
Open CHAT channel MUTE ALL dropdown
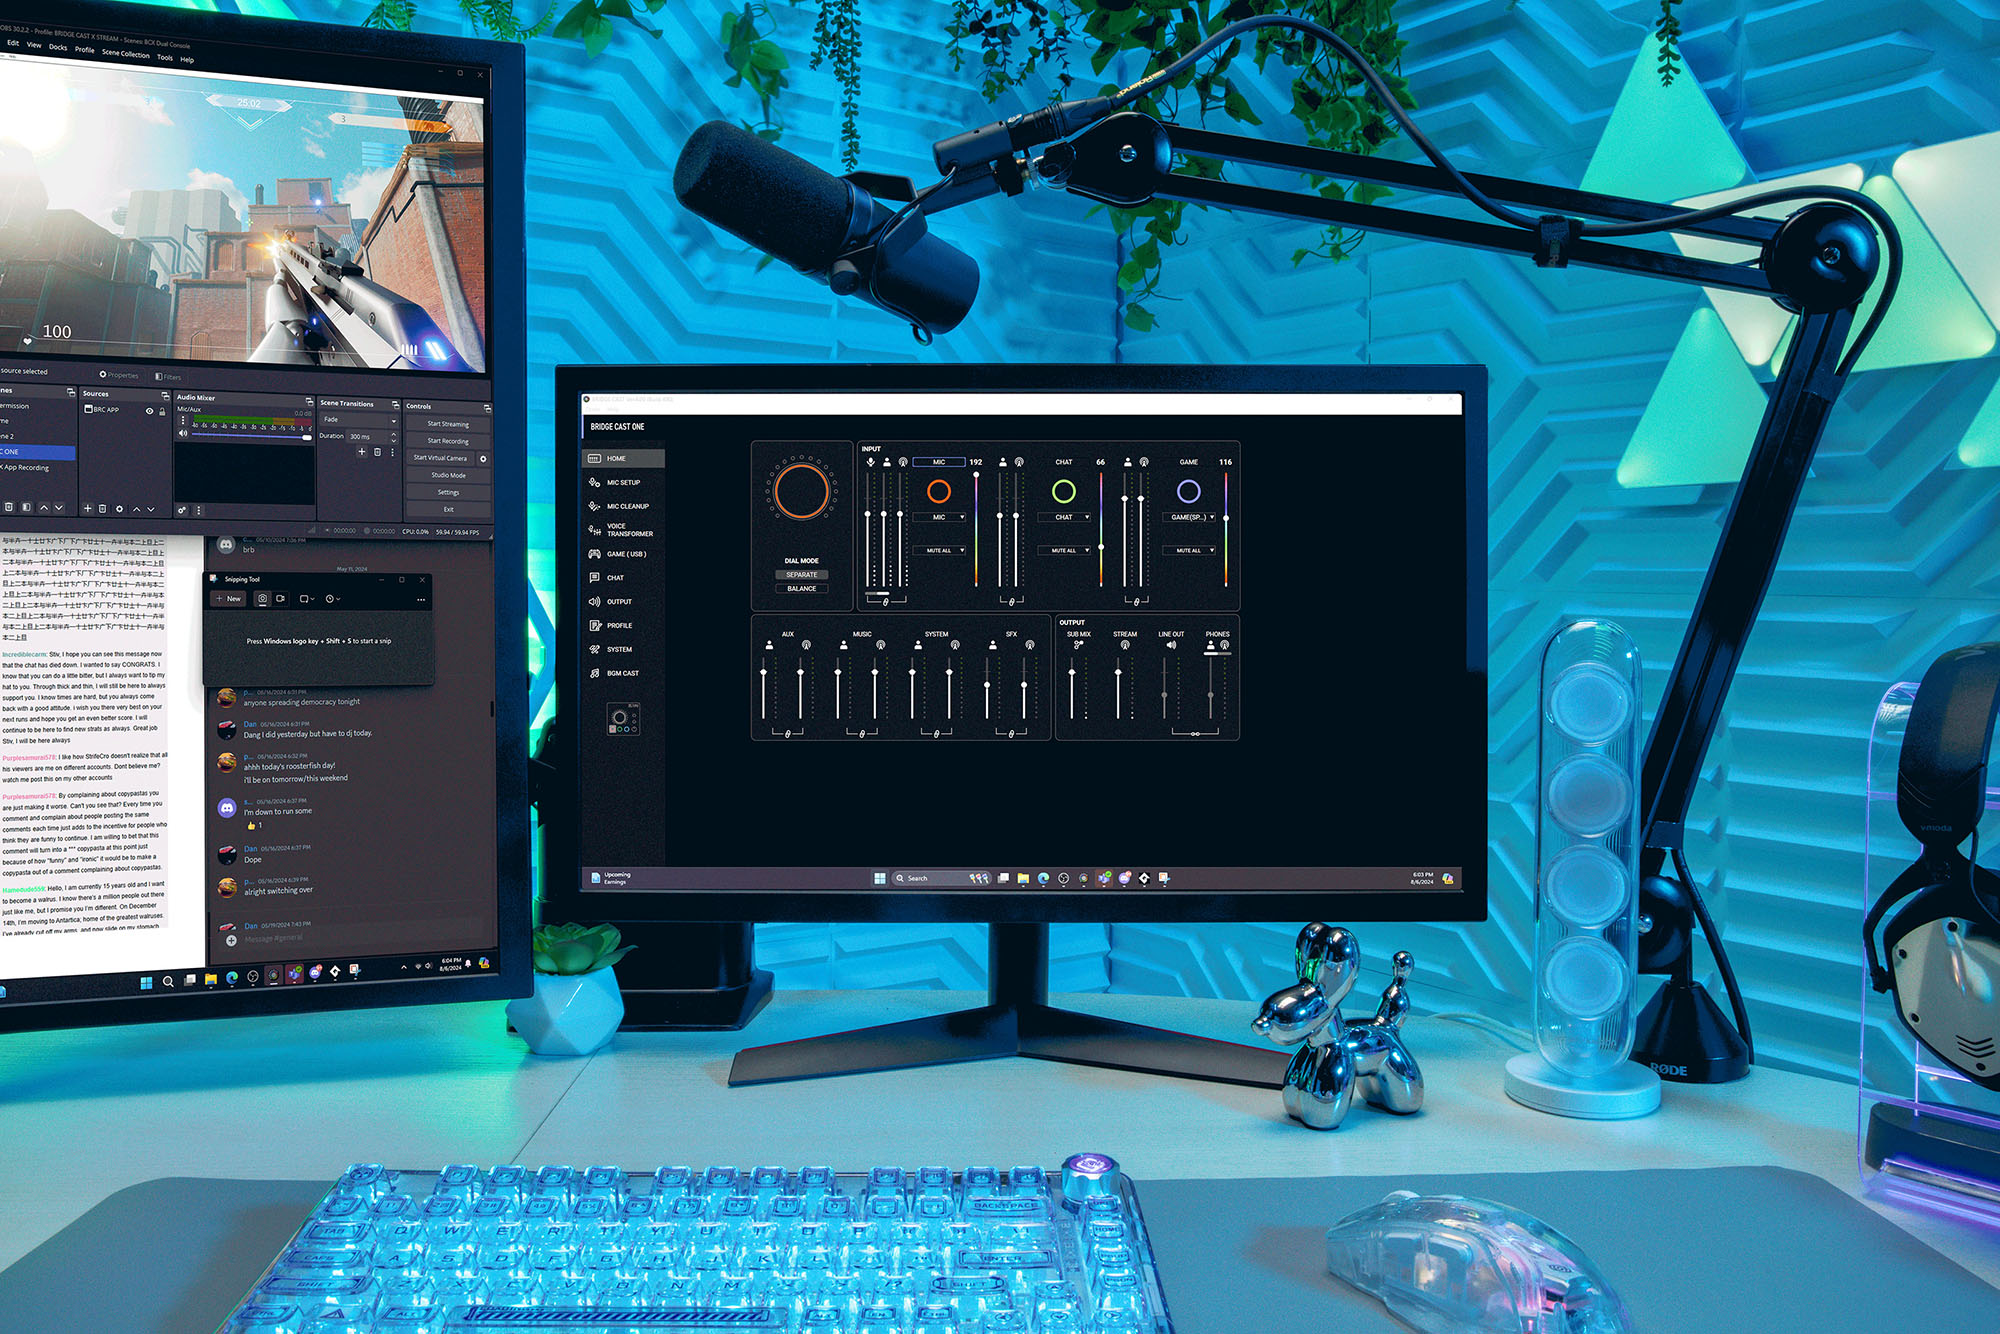tap(1068, 551)
